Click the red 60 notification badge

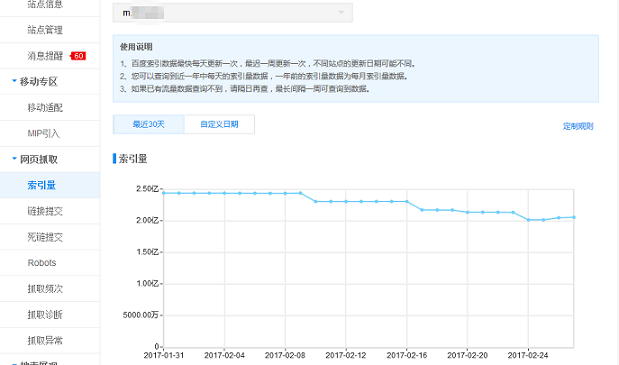[78, 56]
